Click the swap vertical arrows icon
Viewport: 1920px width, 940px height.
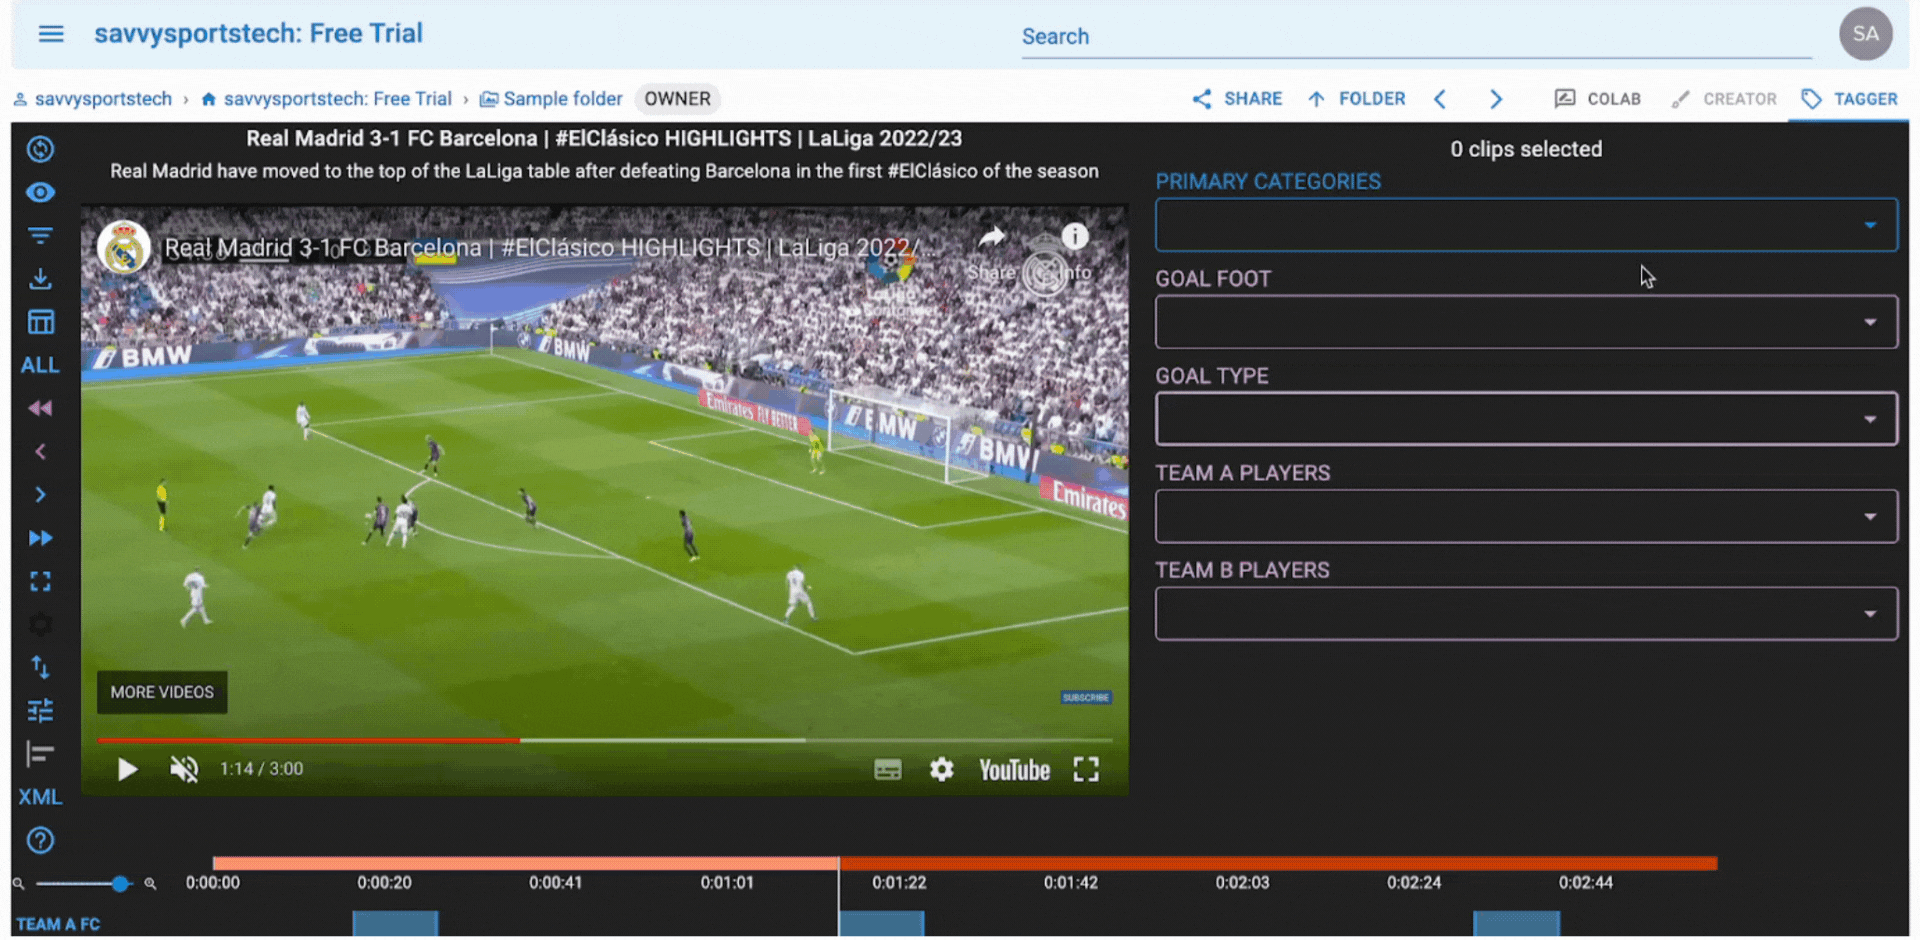[40, 667]
